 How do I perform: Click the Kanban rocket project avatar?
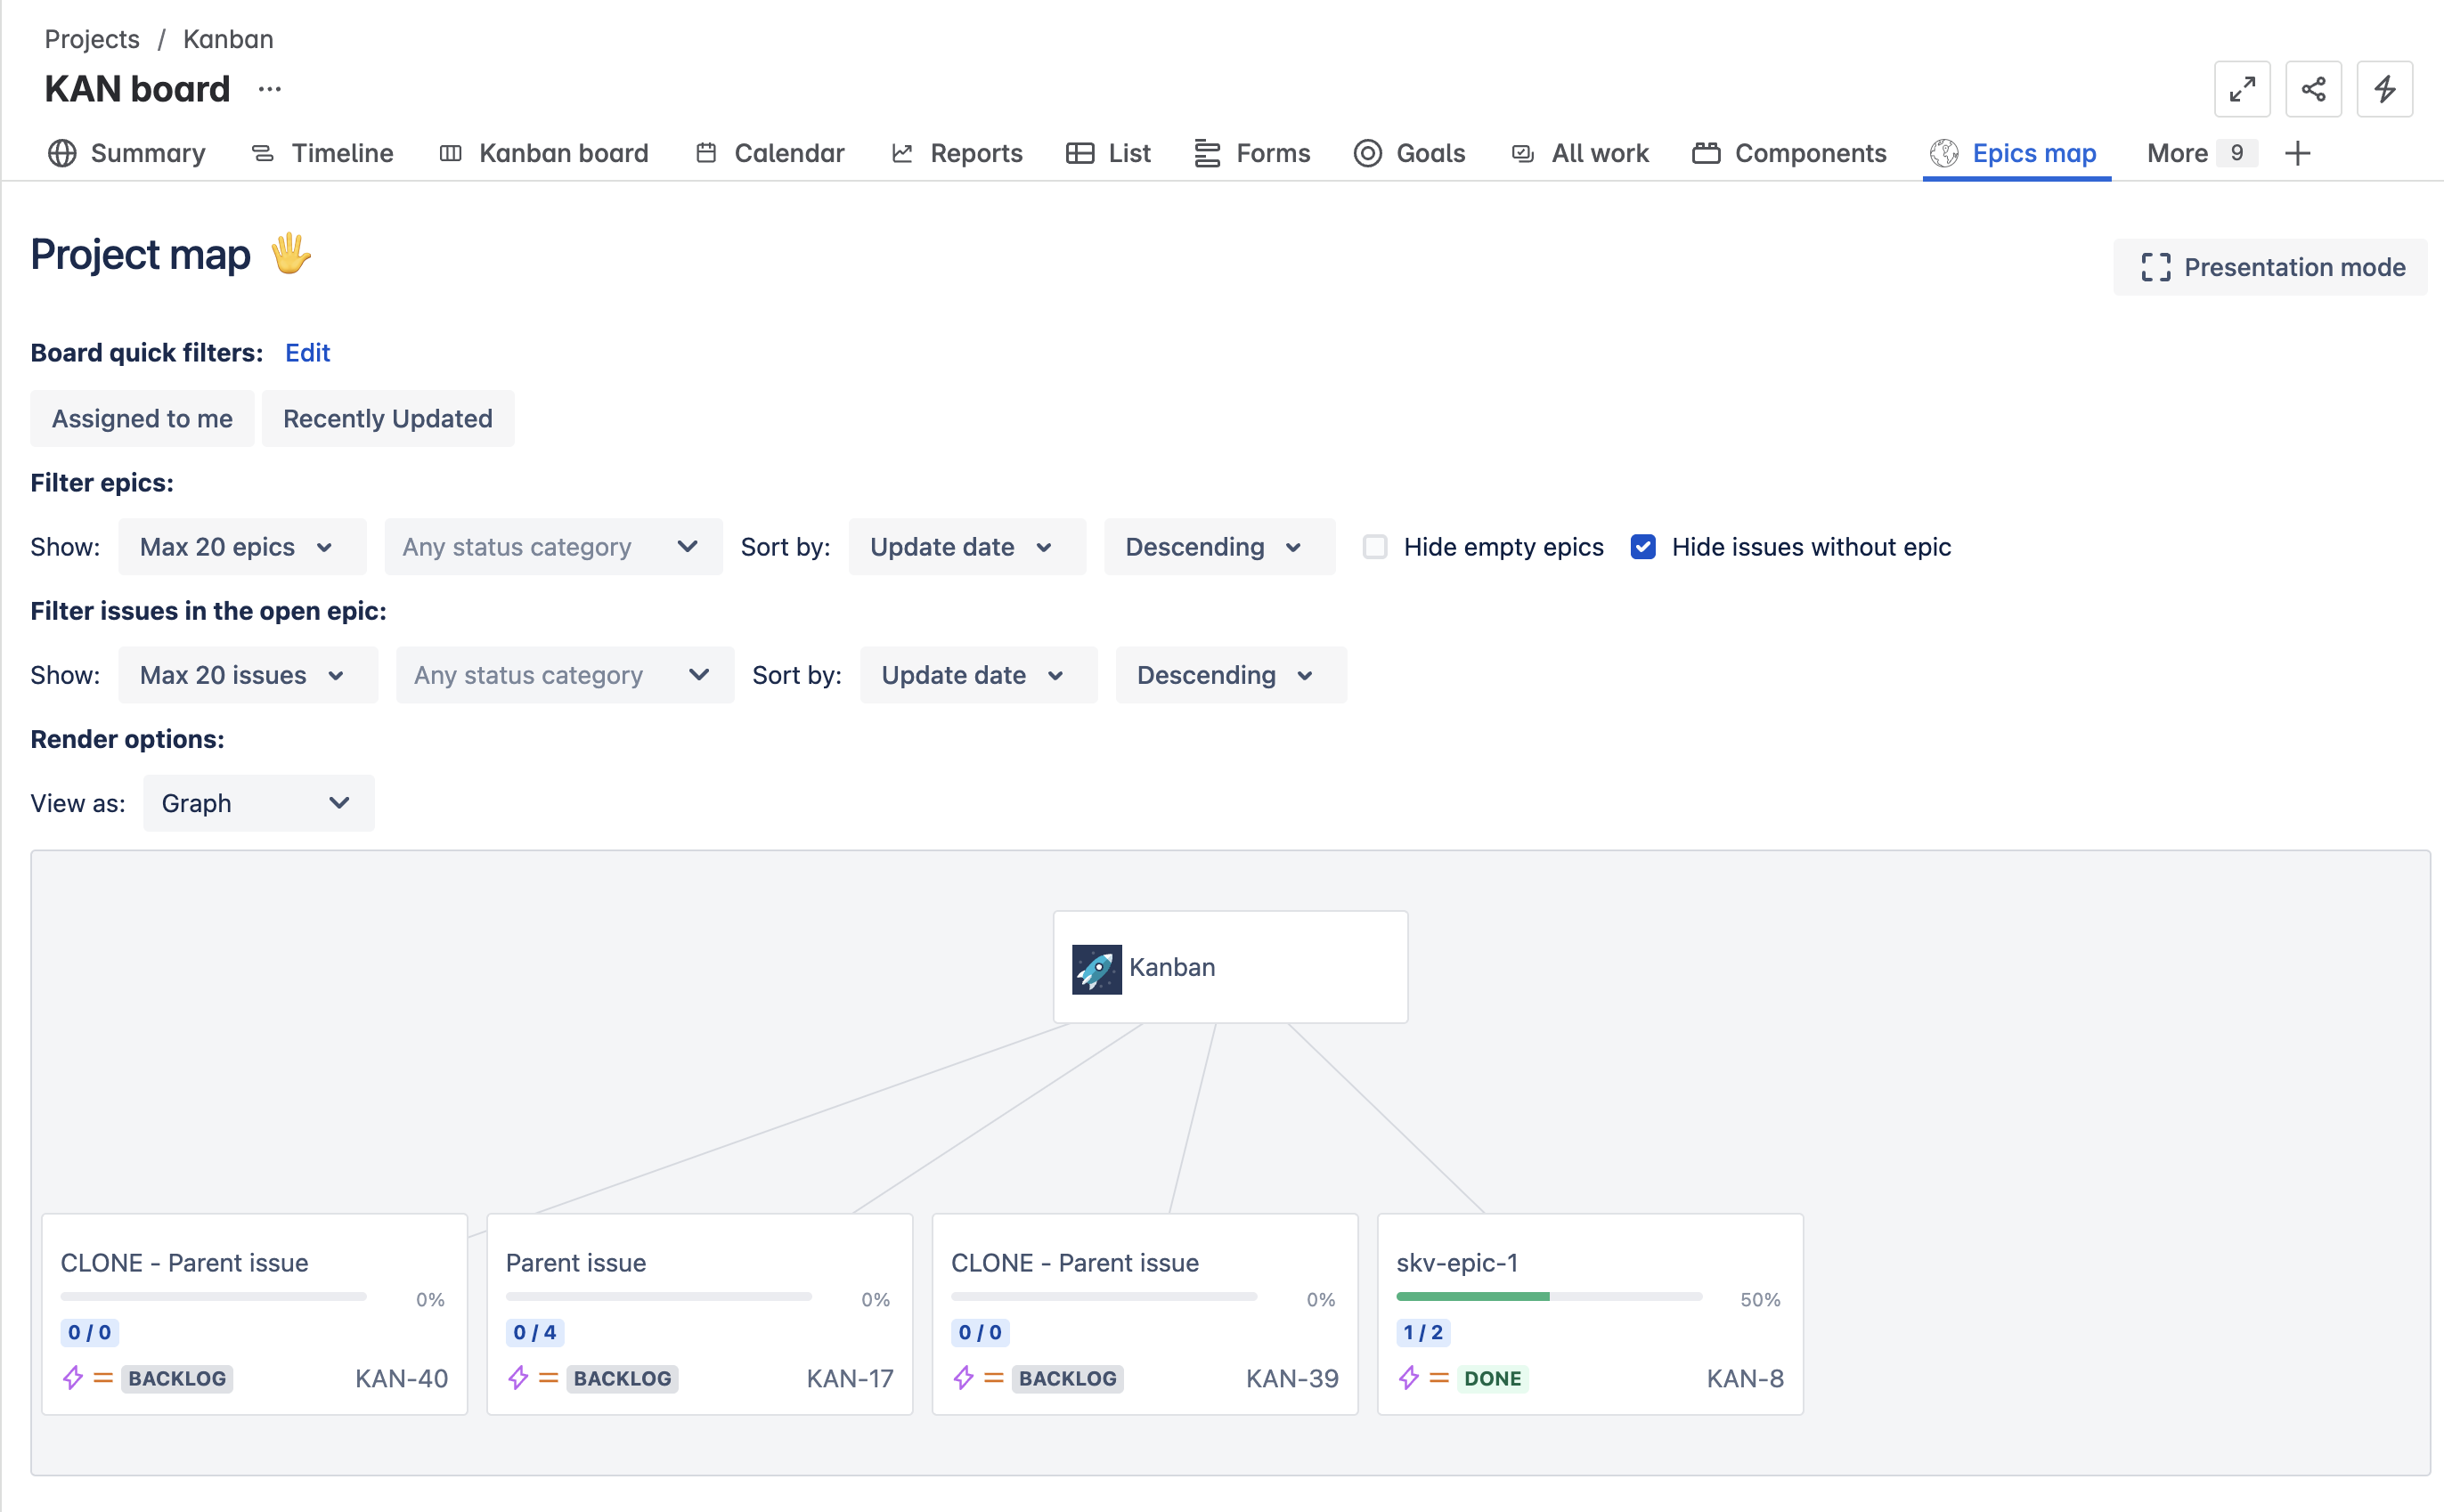click(1096, 968)
